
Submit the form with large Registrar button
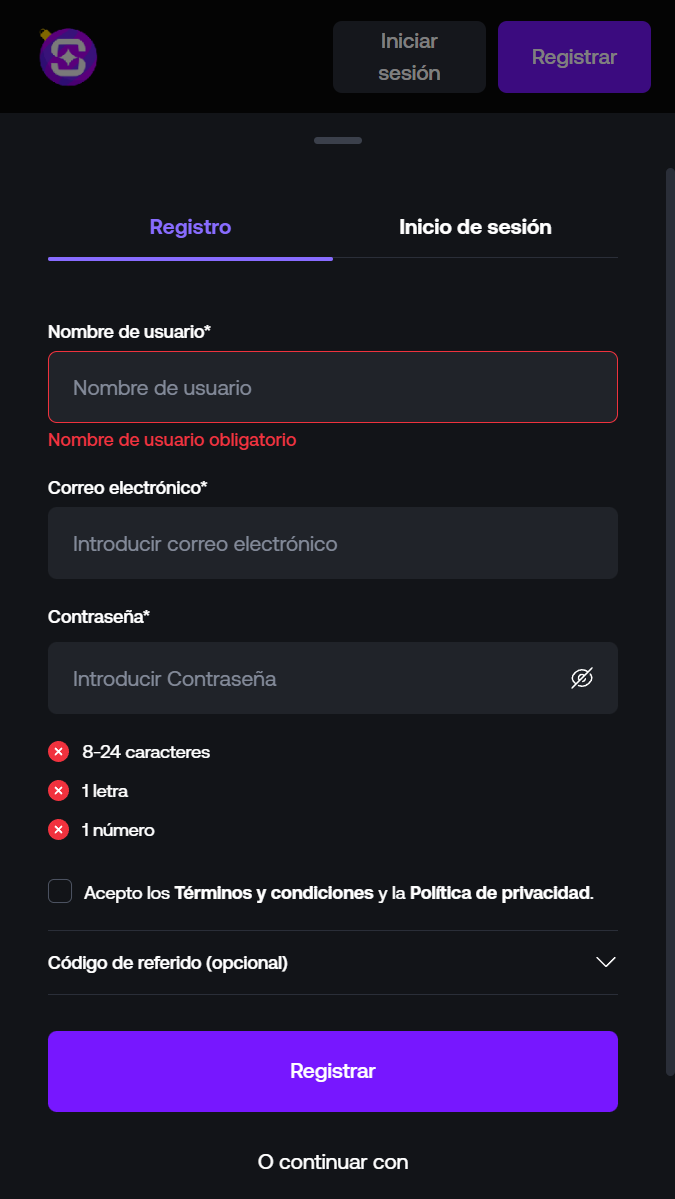[x=333, y=1071]
